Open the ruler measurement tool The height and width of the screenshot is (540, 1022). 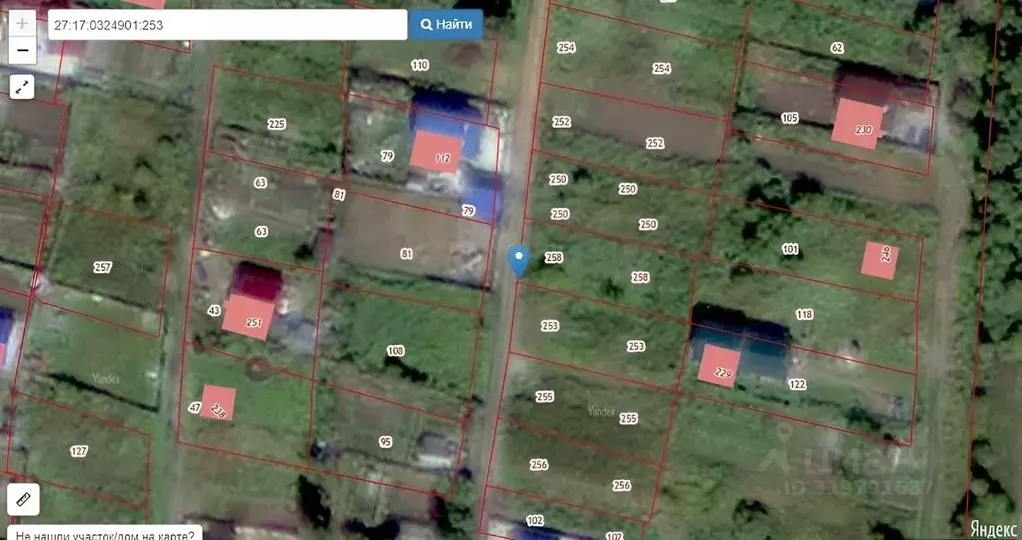pyautogui.click(x=23, y=500)
